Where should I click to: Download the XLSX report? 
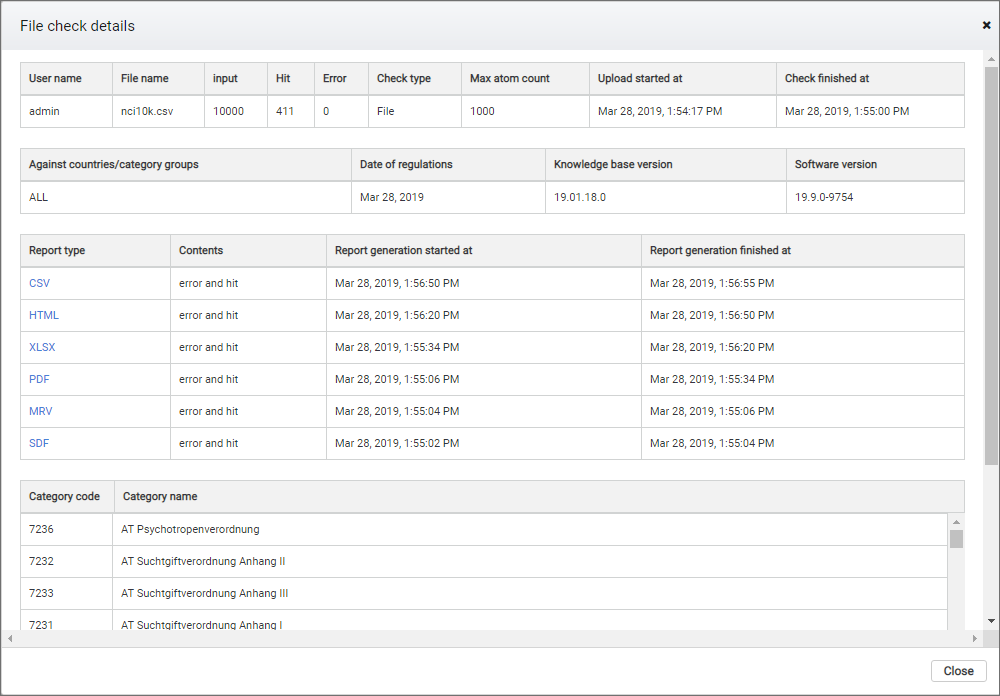coord(43,347)
